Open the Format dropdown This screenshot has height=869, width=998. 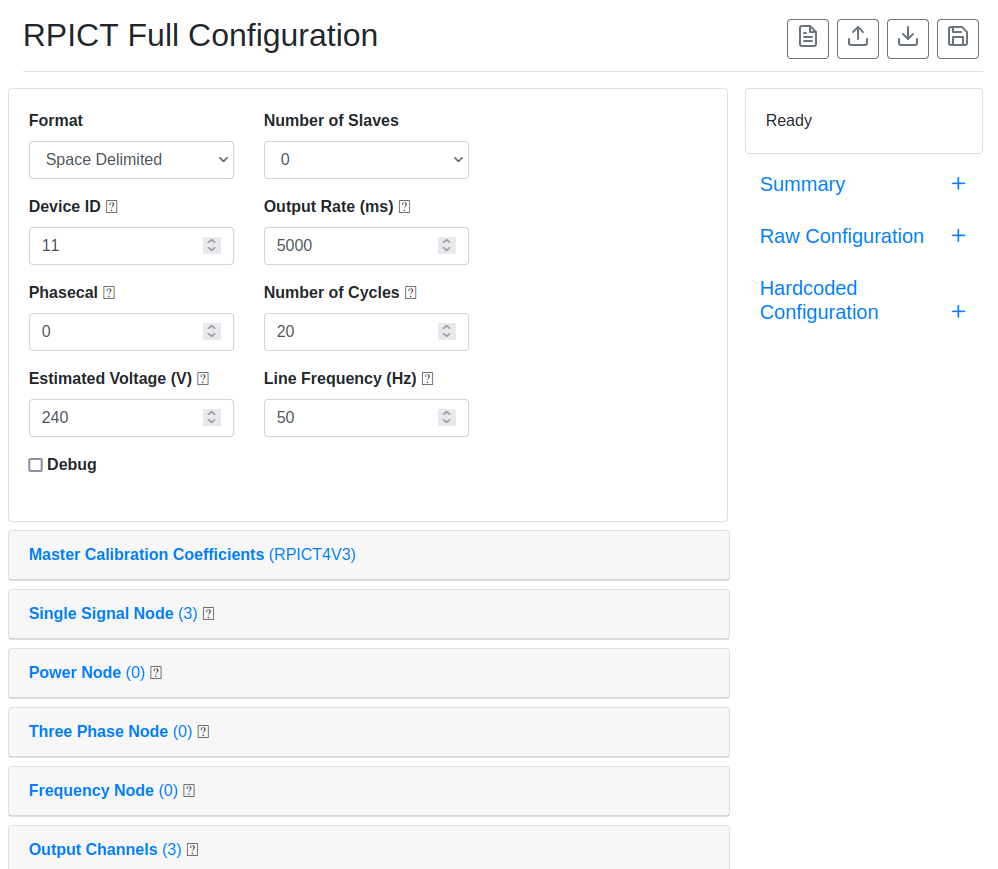point(131,160)
